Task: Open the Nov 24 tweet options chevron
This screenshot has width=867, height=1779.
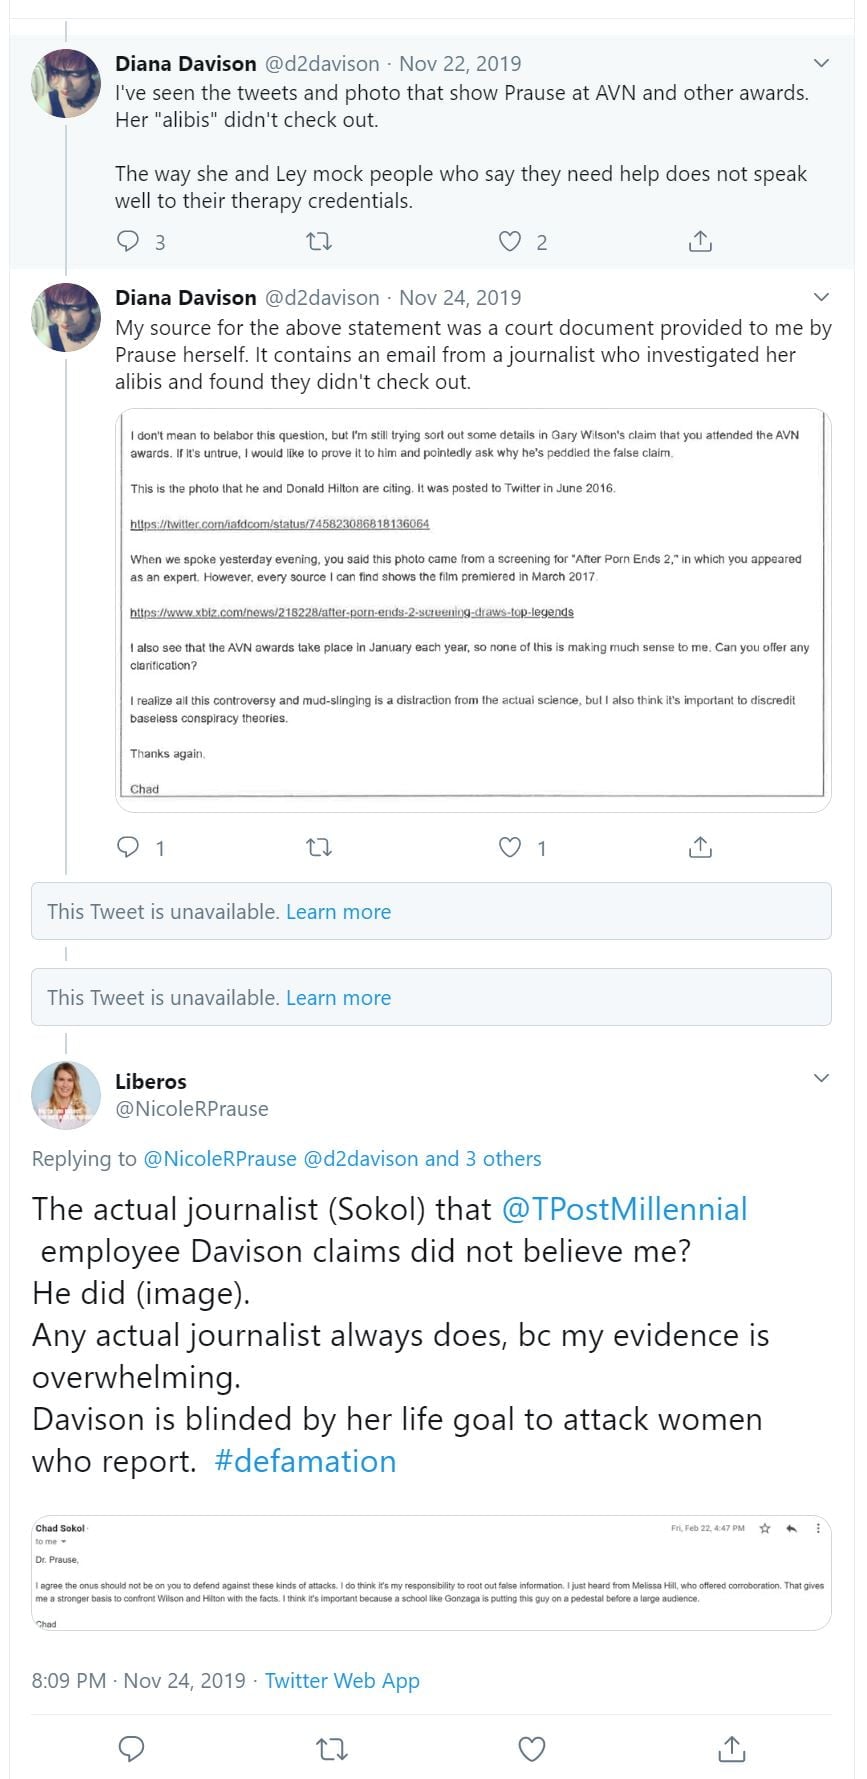Action: pyautogui.click(x=821, y=297)
